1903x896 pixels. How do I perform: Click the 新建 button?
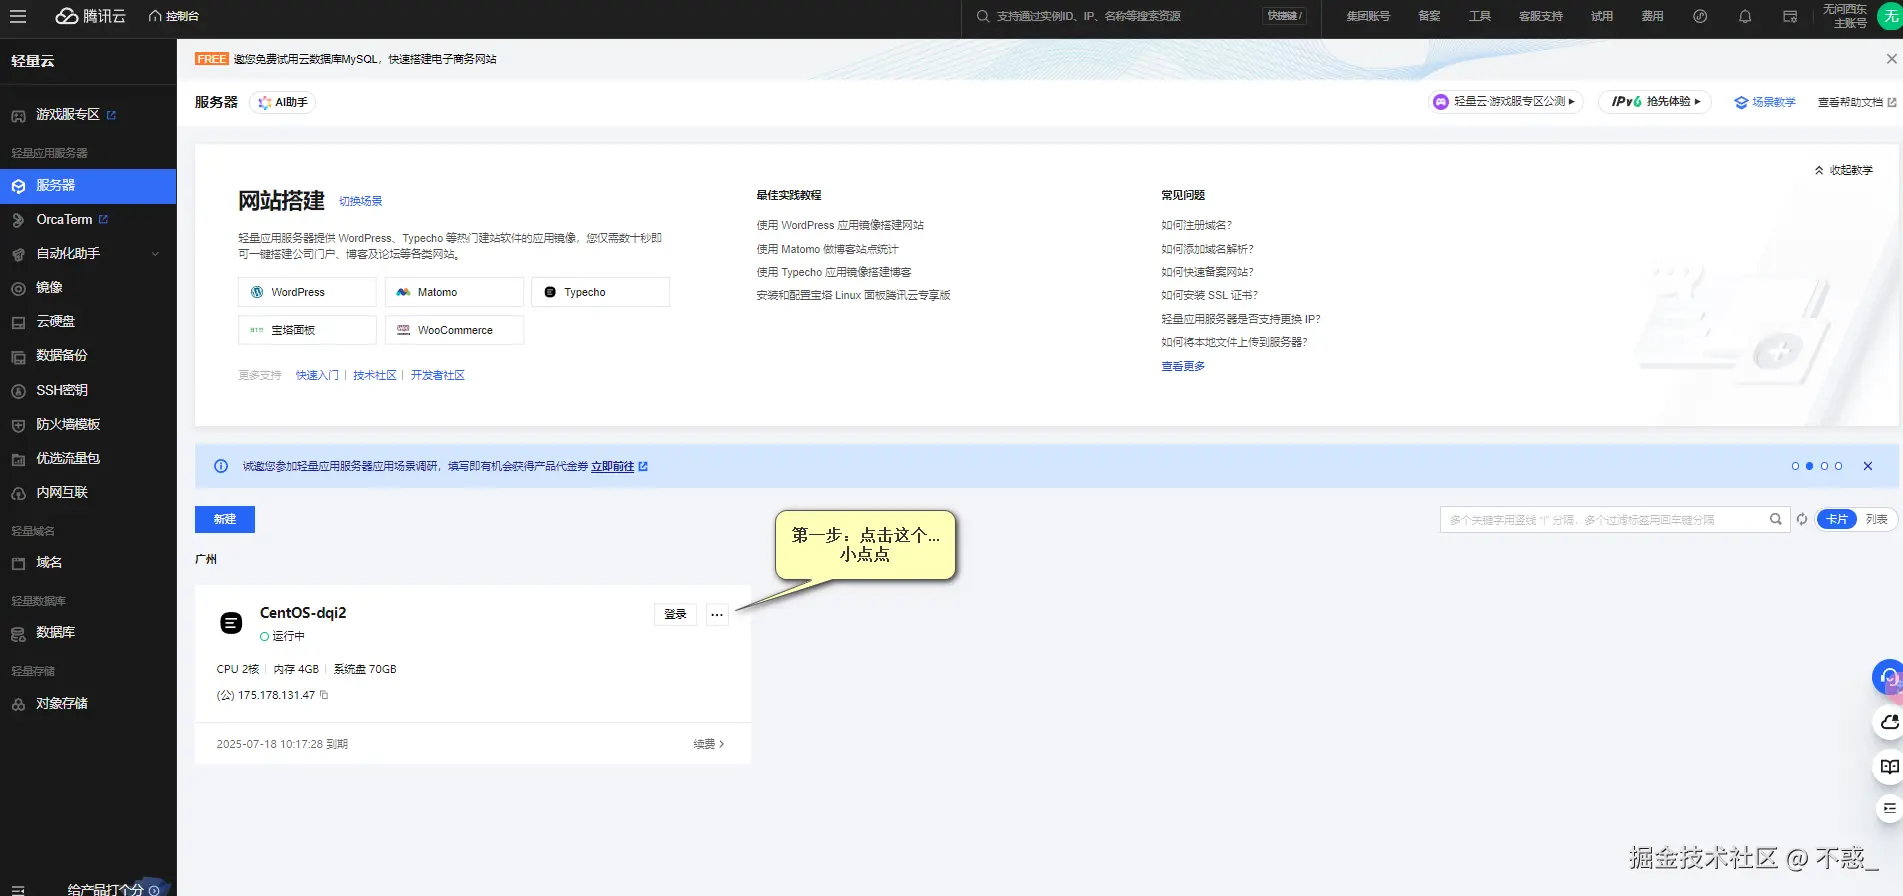(x=225, y=520)
